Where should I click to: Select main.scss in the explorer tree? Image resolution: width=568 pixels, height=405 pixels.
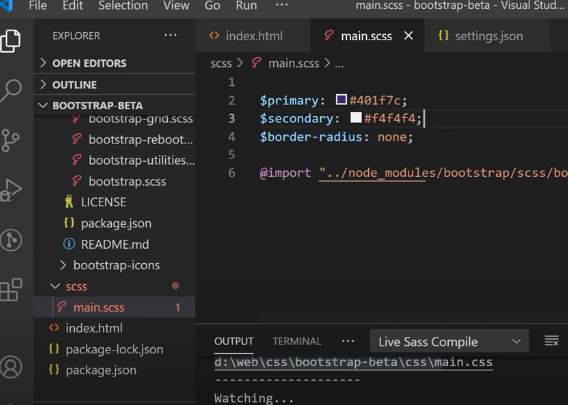coord(114,307)
